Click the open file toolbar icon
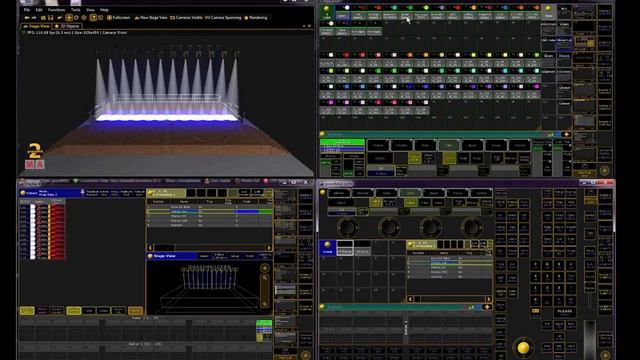This screenshot has height=360, width=640. (43, 18)
